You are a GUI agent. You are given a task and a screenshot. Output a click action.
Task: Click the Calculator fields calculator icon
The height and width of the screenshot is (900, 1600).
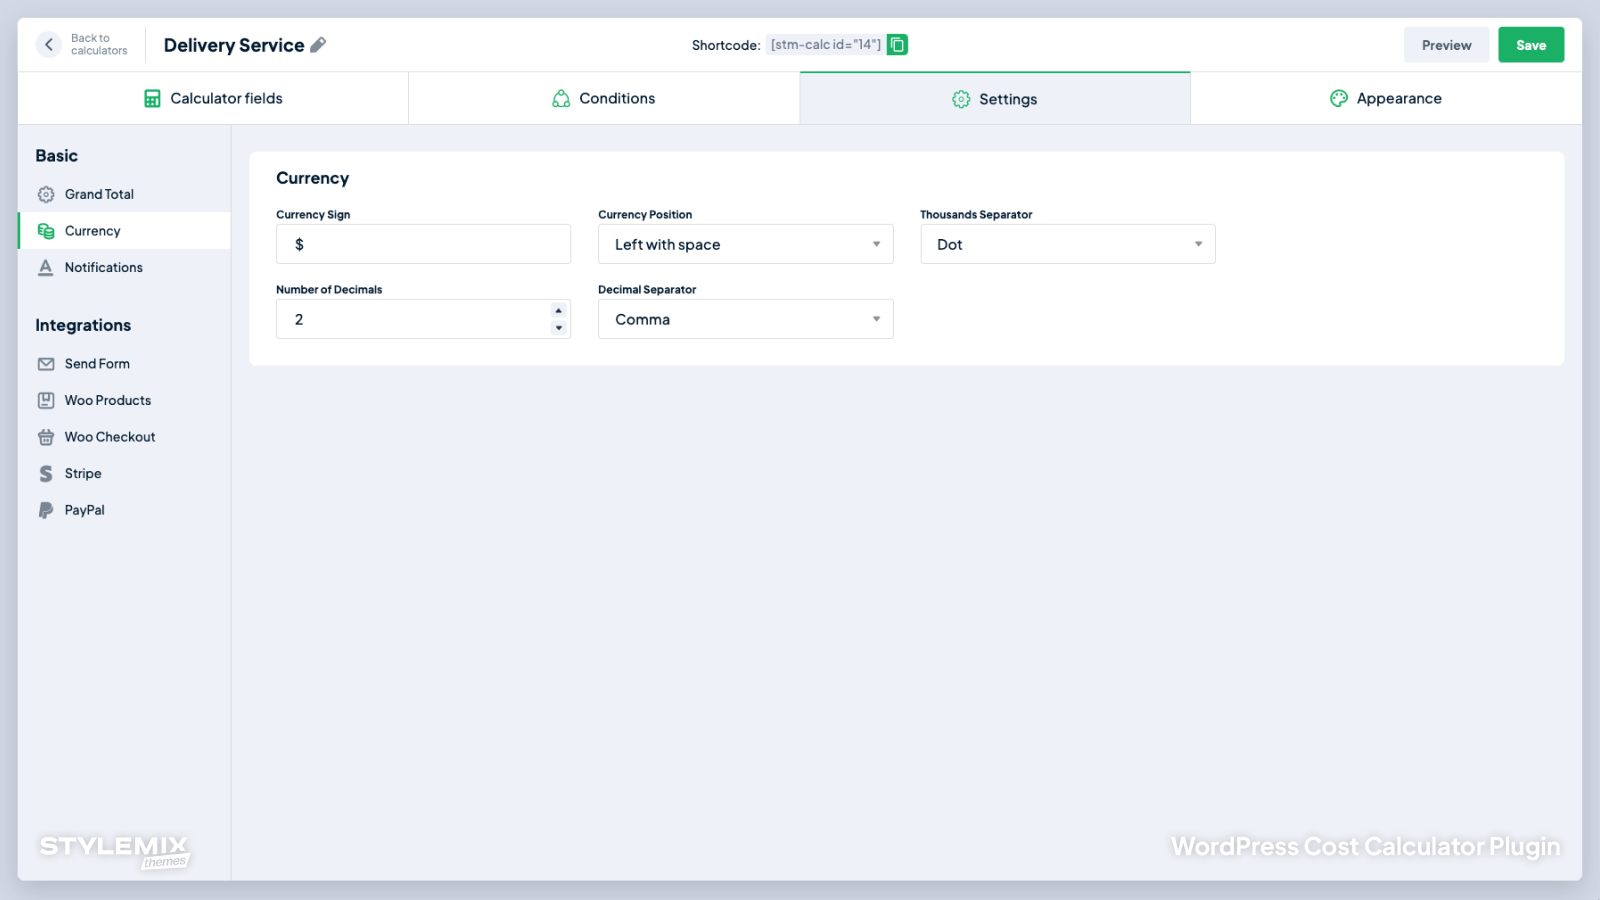pos(152,98)
